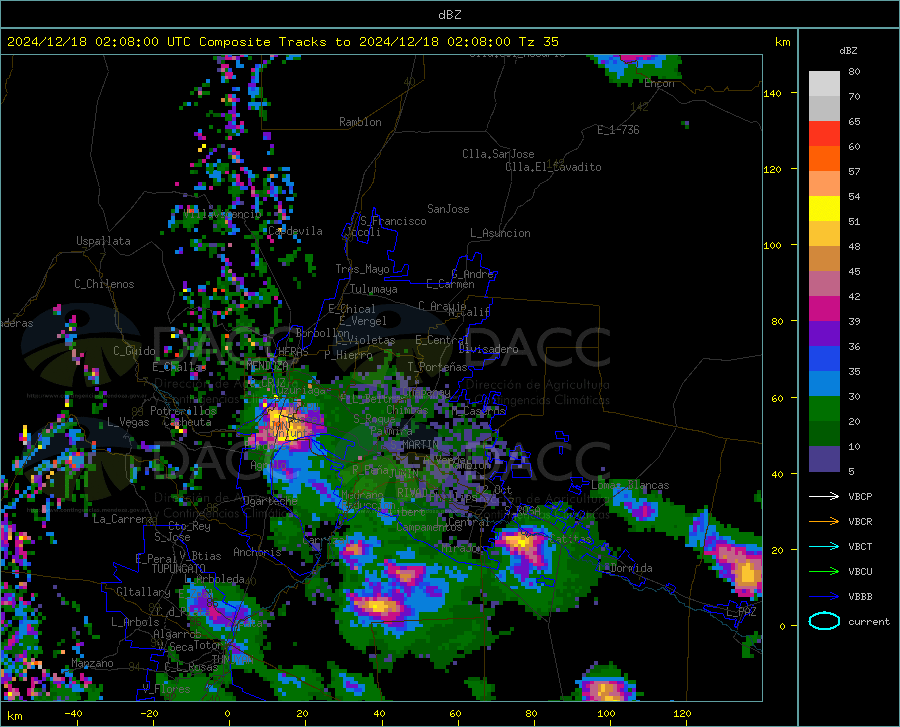
Task: Select the yellow 51 dBZ color swatch
Action: (x=824, y=209)
